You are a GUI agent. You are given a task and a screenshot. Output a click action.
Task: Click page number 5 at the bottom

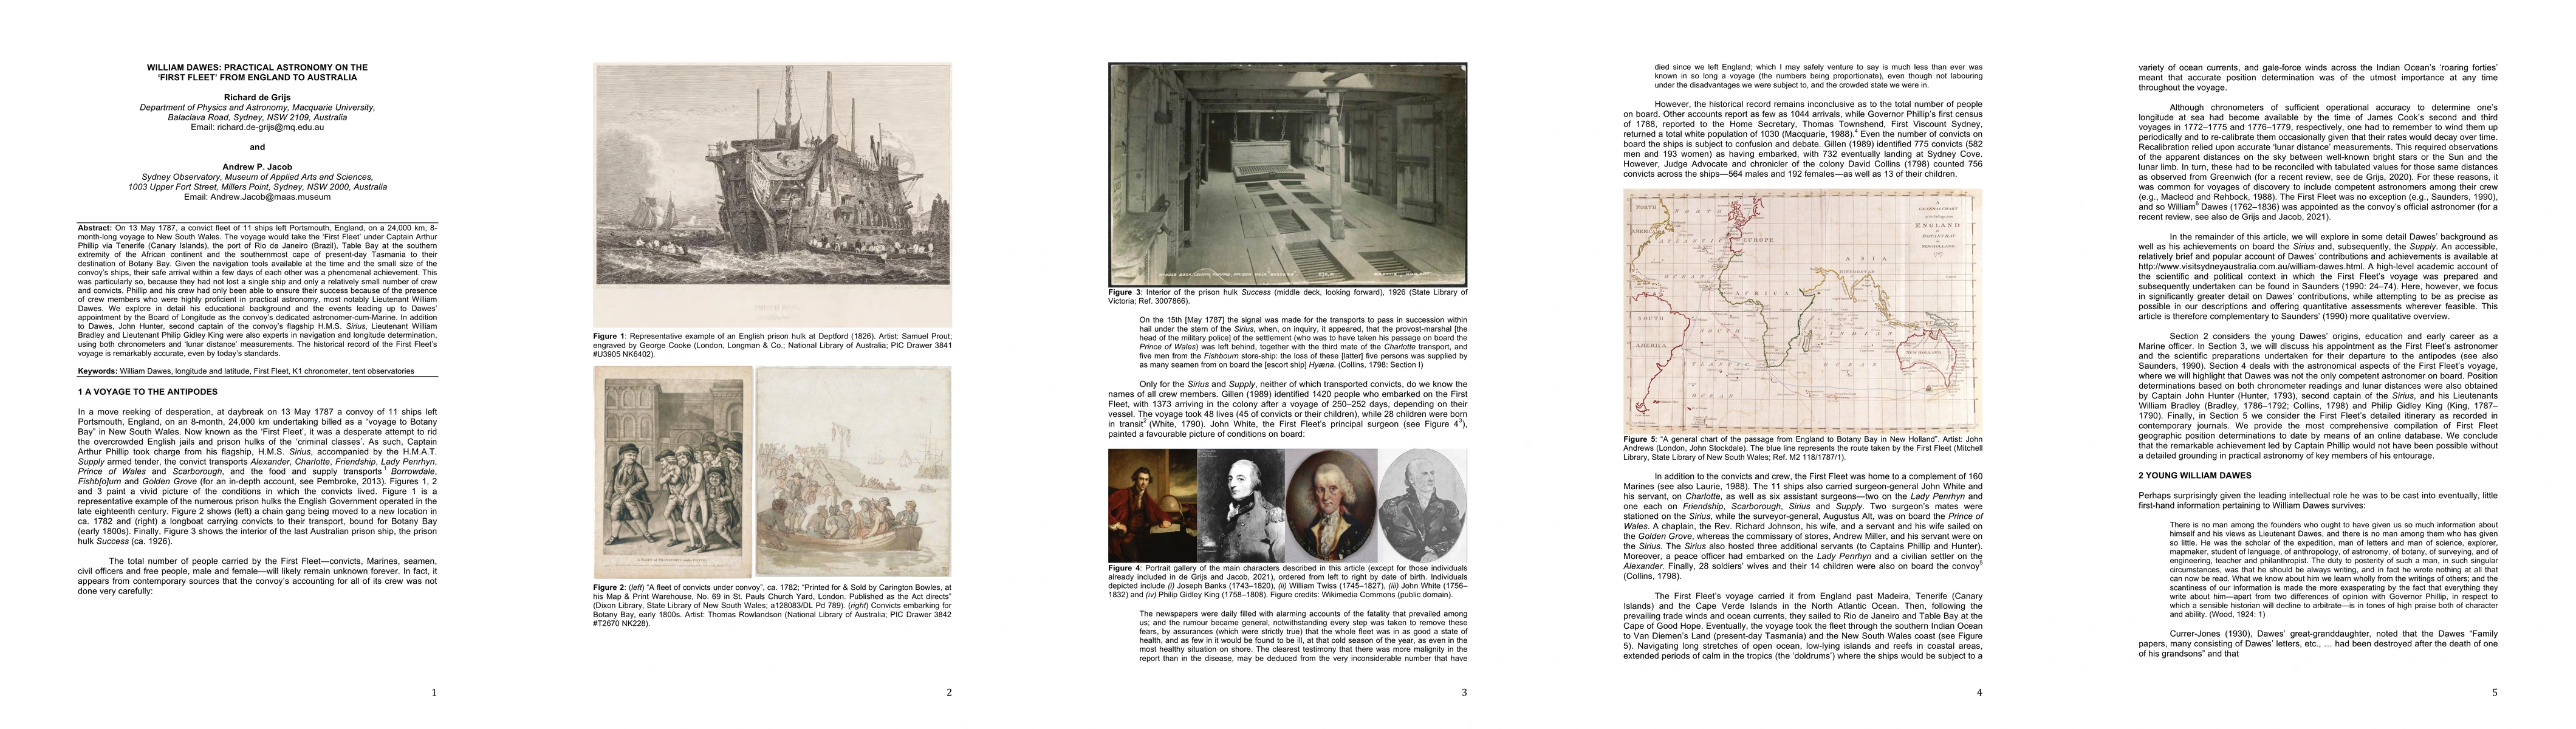pyautogui.click(x=2494, y=692)
